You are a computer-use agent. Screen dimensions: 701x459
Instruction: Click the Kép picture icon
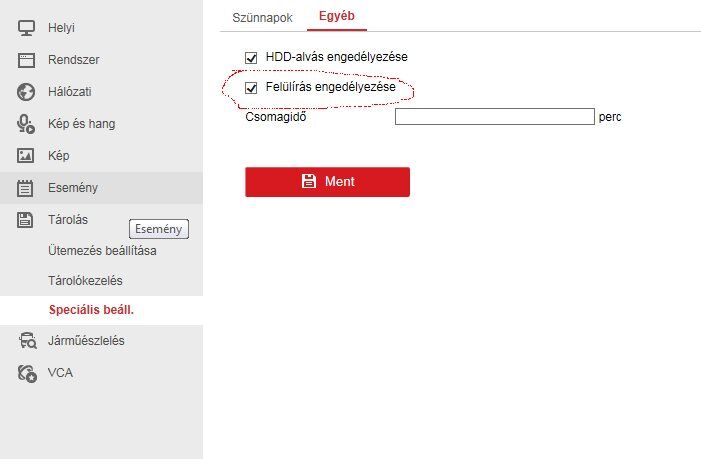pyautogui.click(x=25, y=156)
